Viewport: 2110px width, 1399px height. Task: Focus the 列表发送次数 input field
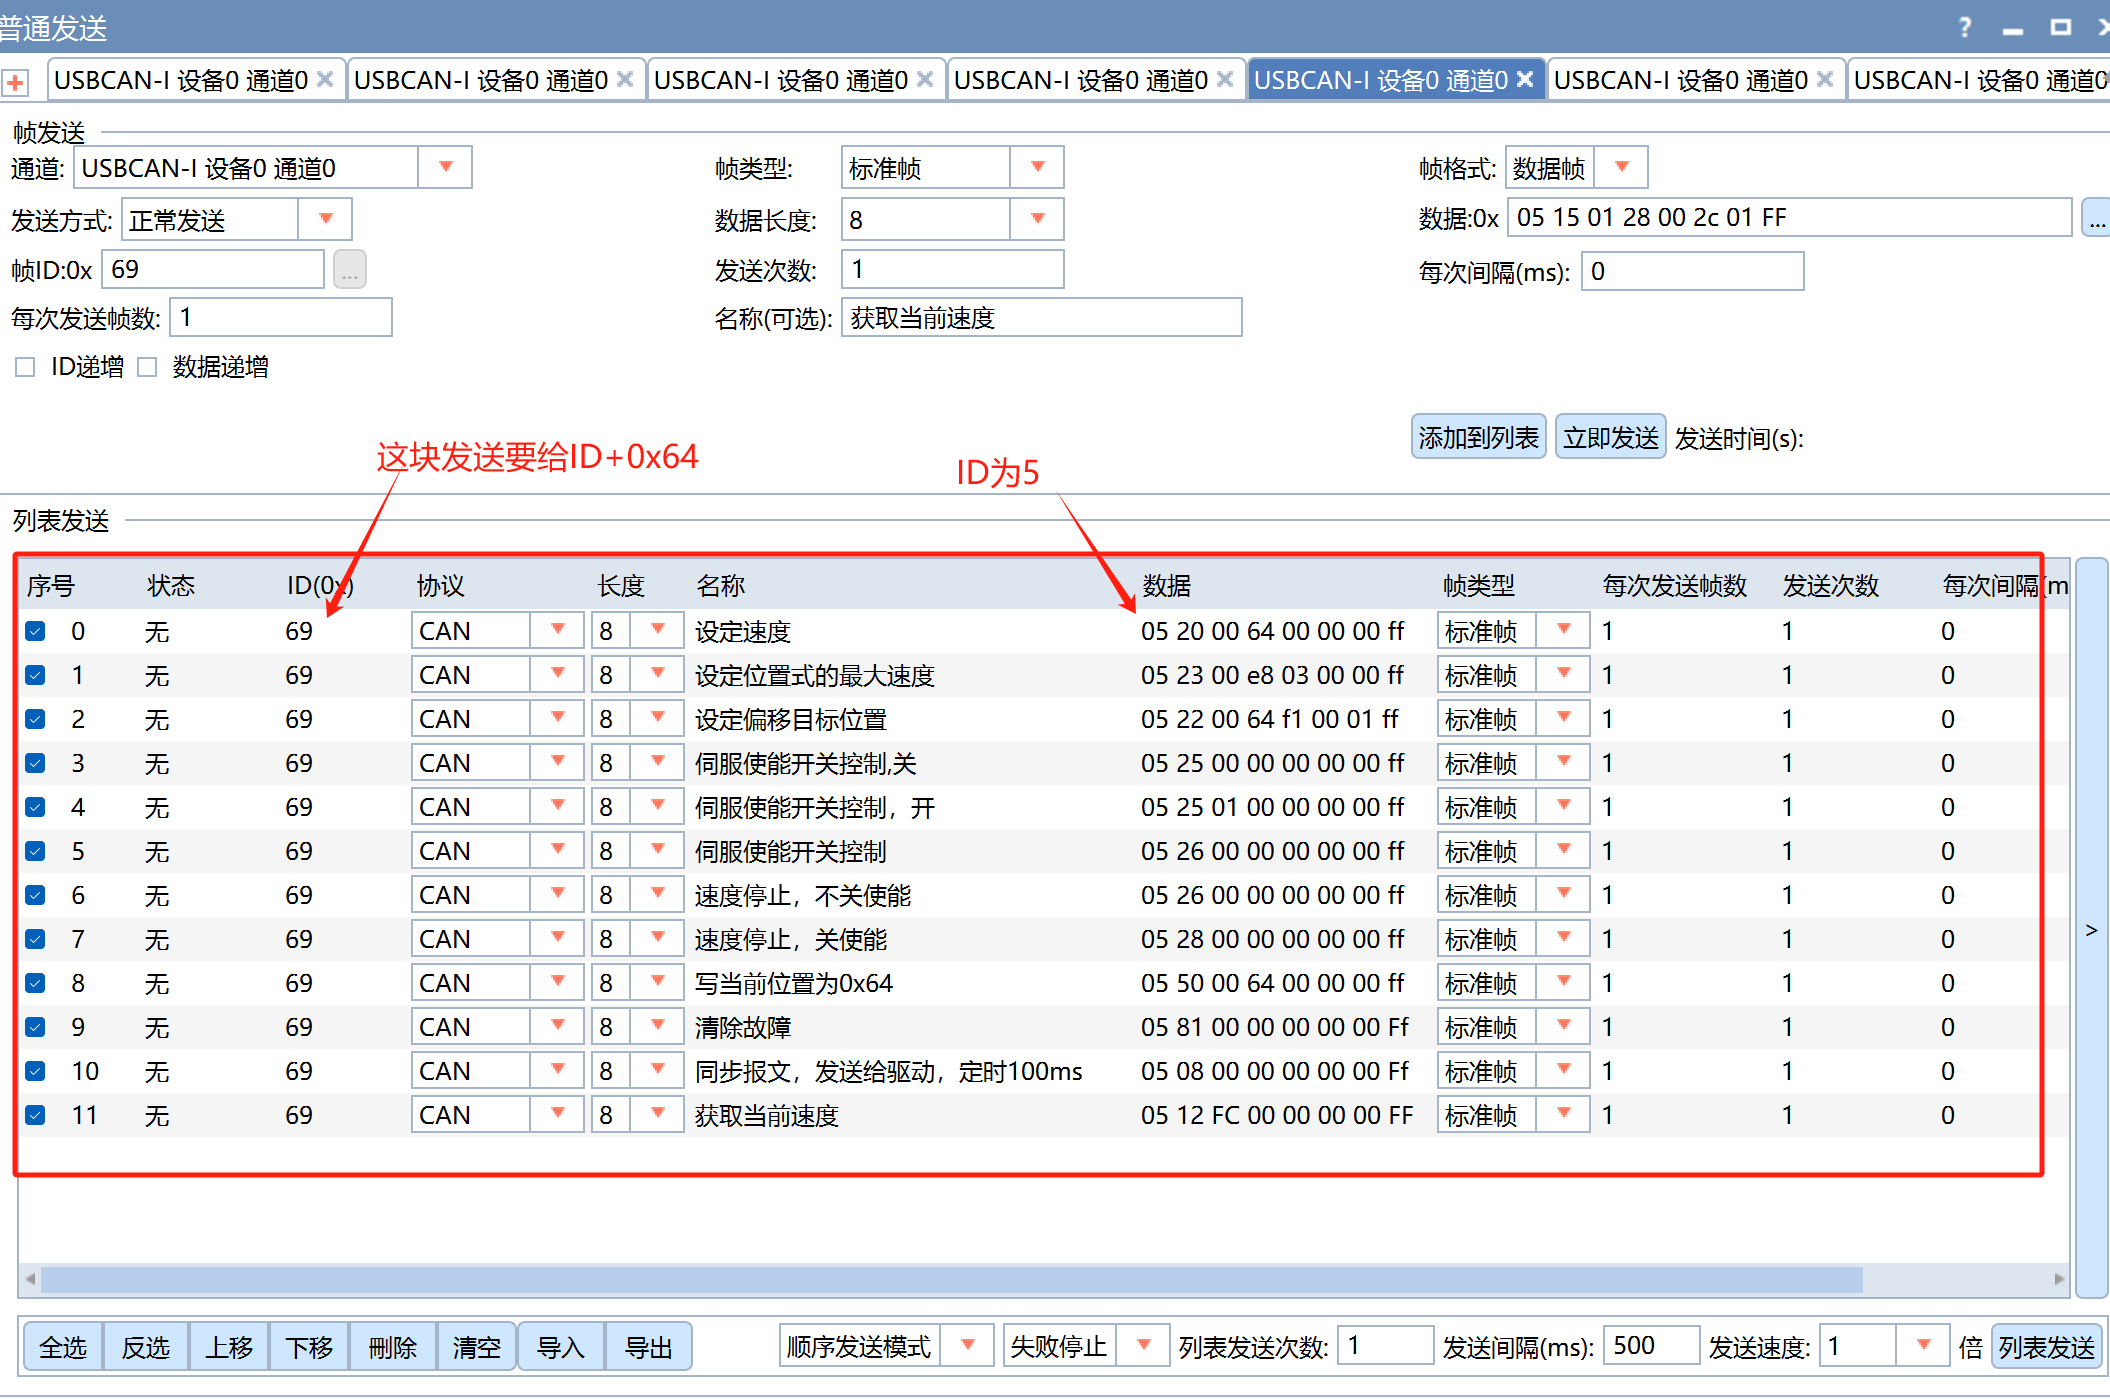click(1386, 1346)
